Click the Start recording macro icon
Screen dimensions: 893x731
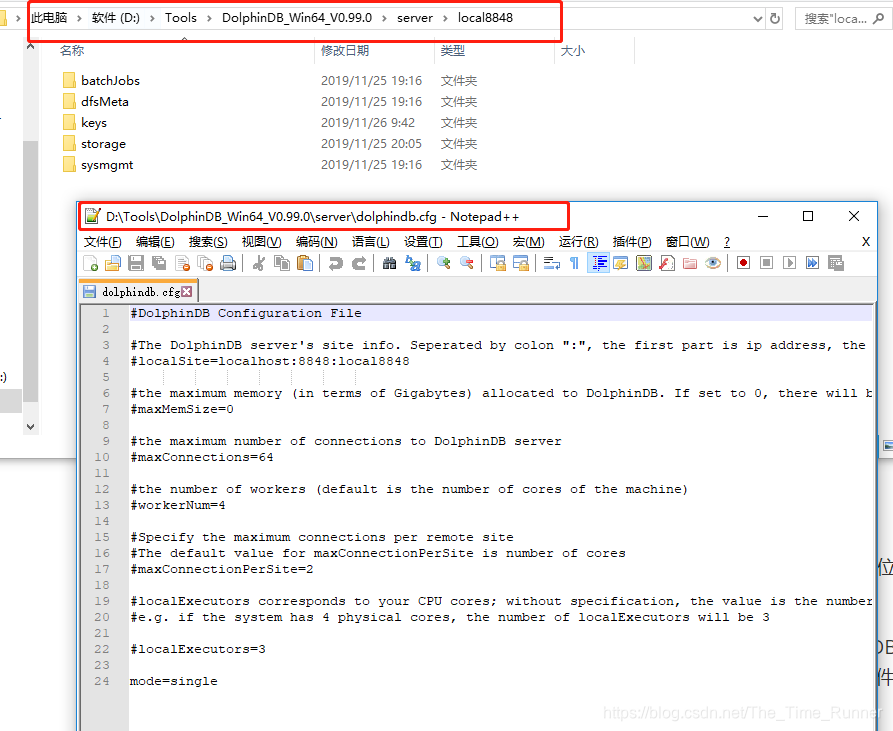coord(743,263)
